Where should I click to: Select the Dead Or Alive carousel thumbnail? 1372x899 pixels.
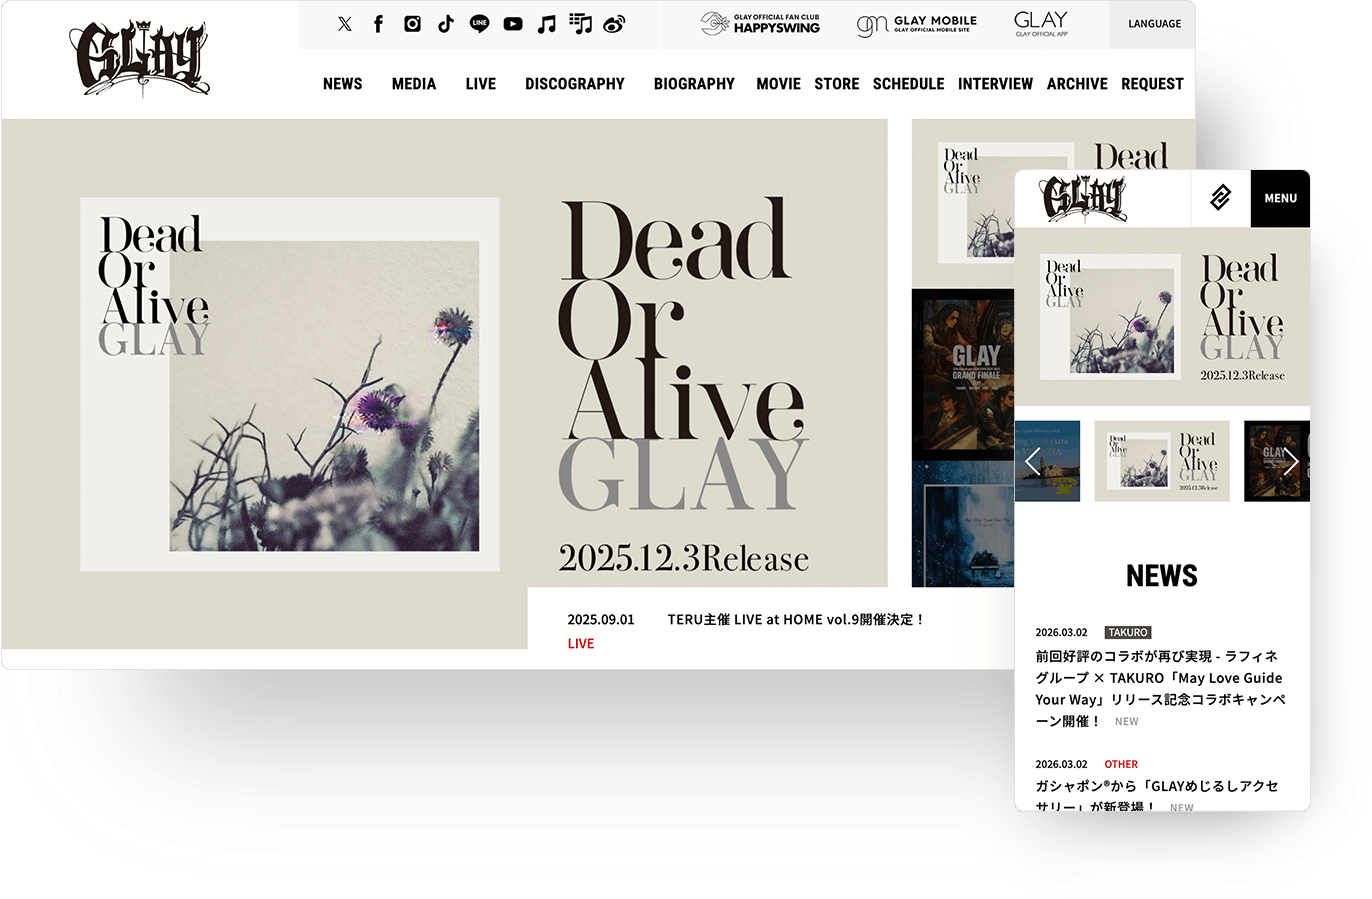point(1162,461)
